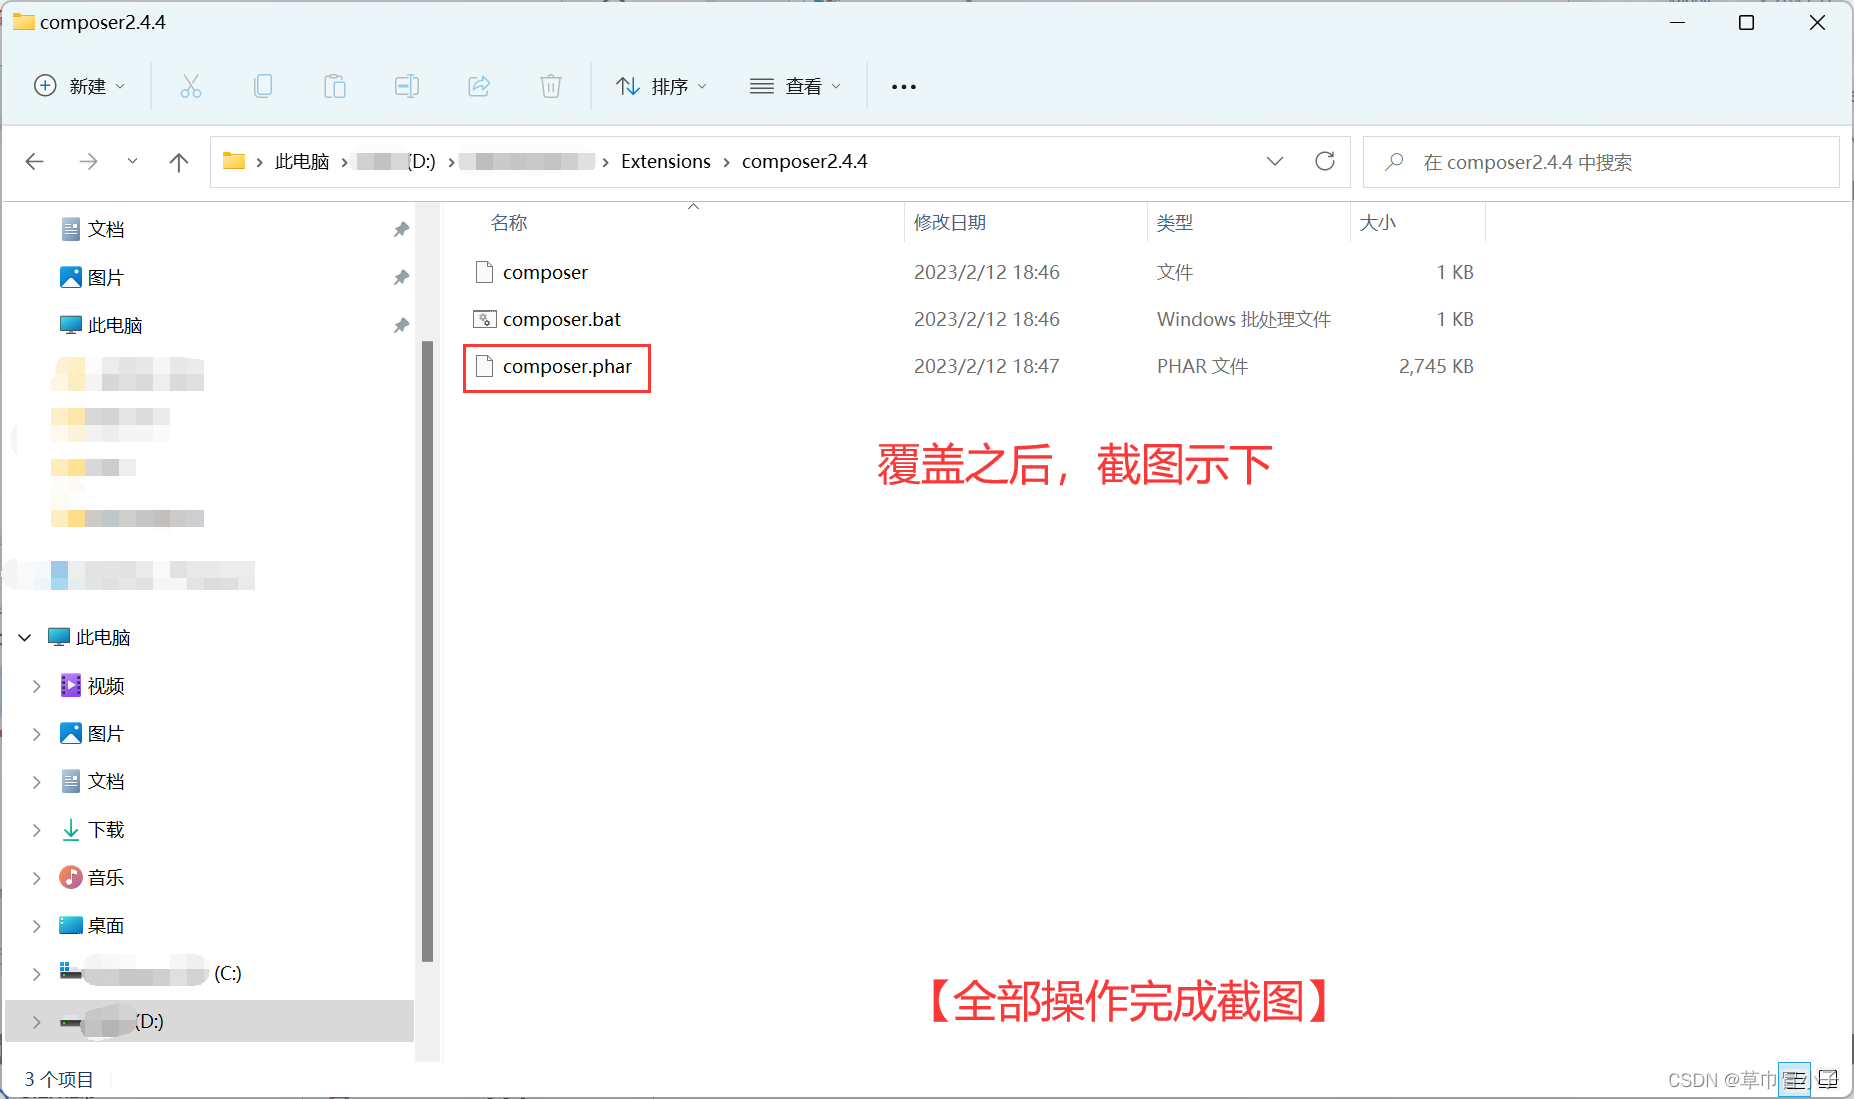The height and width of the screenshot is (1099, 1854).
Task: Go up one folder level
Action: (178, 161)
